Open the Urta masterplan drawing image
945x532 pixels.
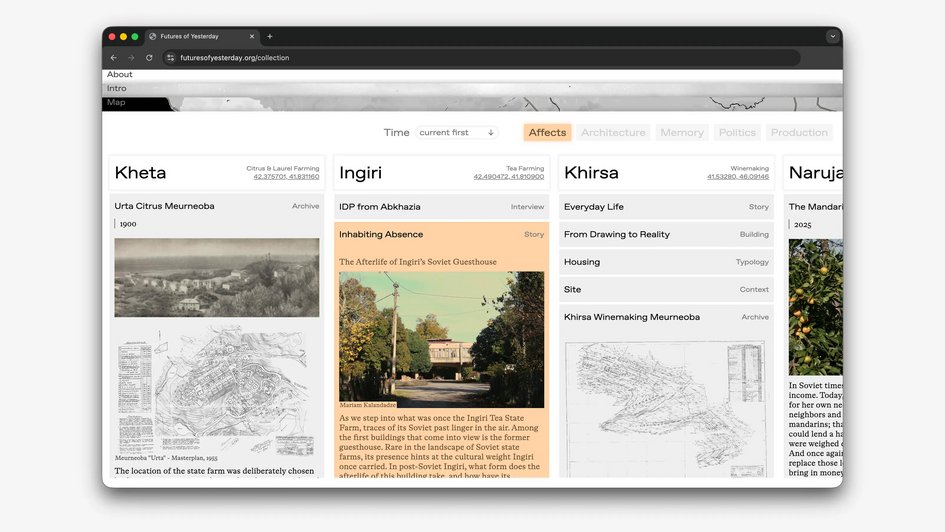tap(217, 389)
